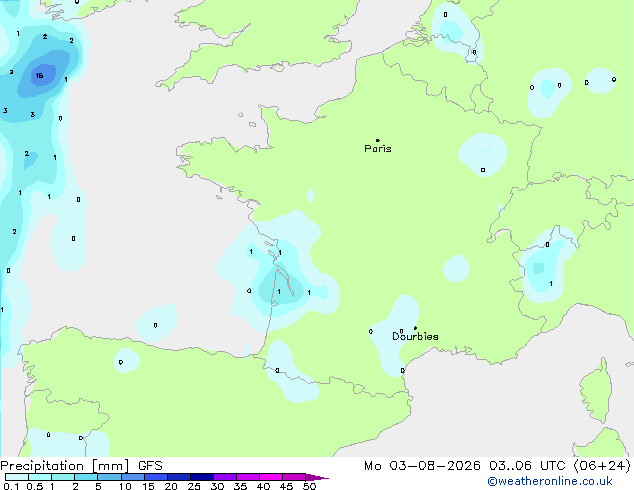
Task: Click the Precipitation [mm] GFS title
Action: (x=81, y=466)
